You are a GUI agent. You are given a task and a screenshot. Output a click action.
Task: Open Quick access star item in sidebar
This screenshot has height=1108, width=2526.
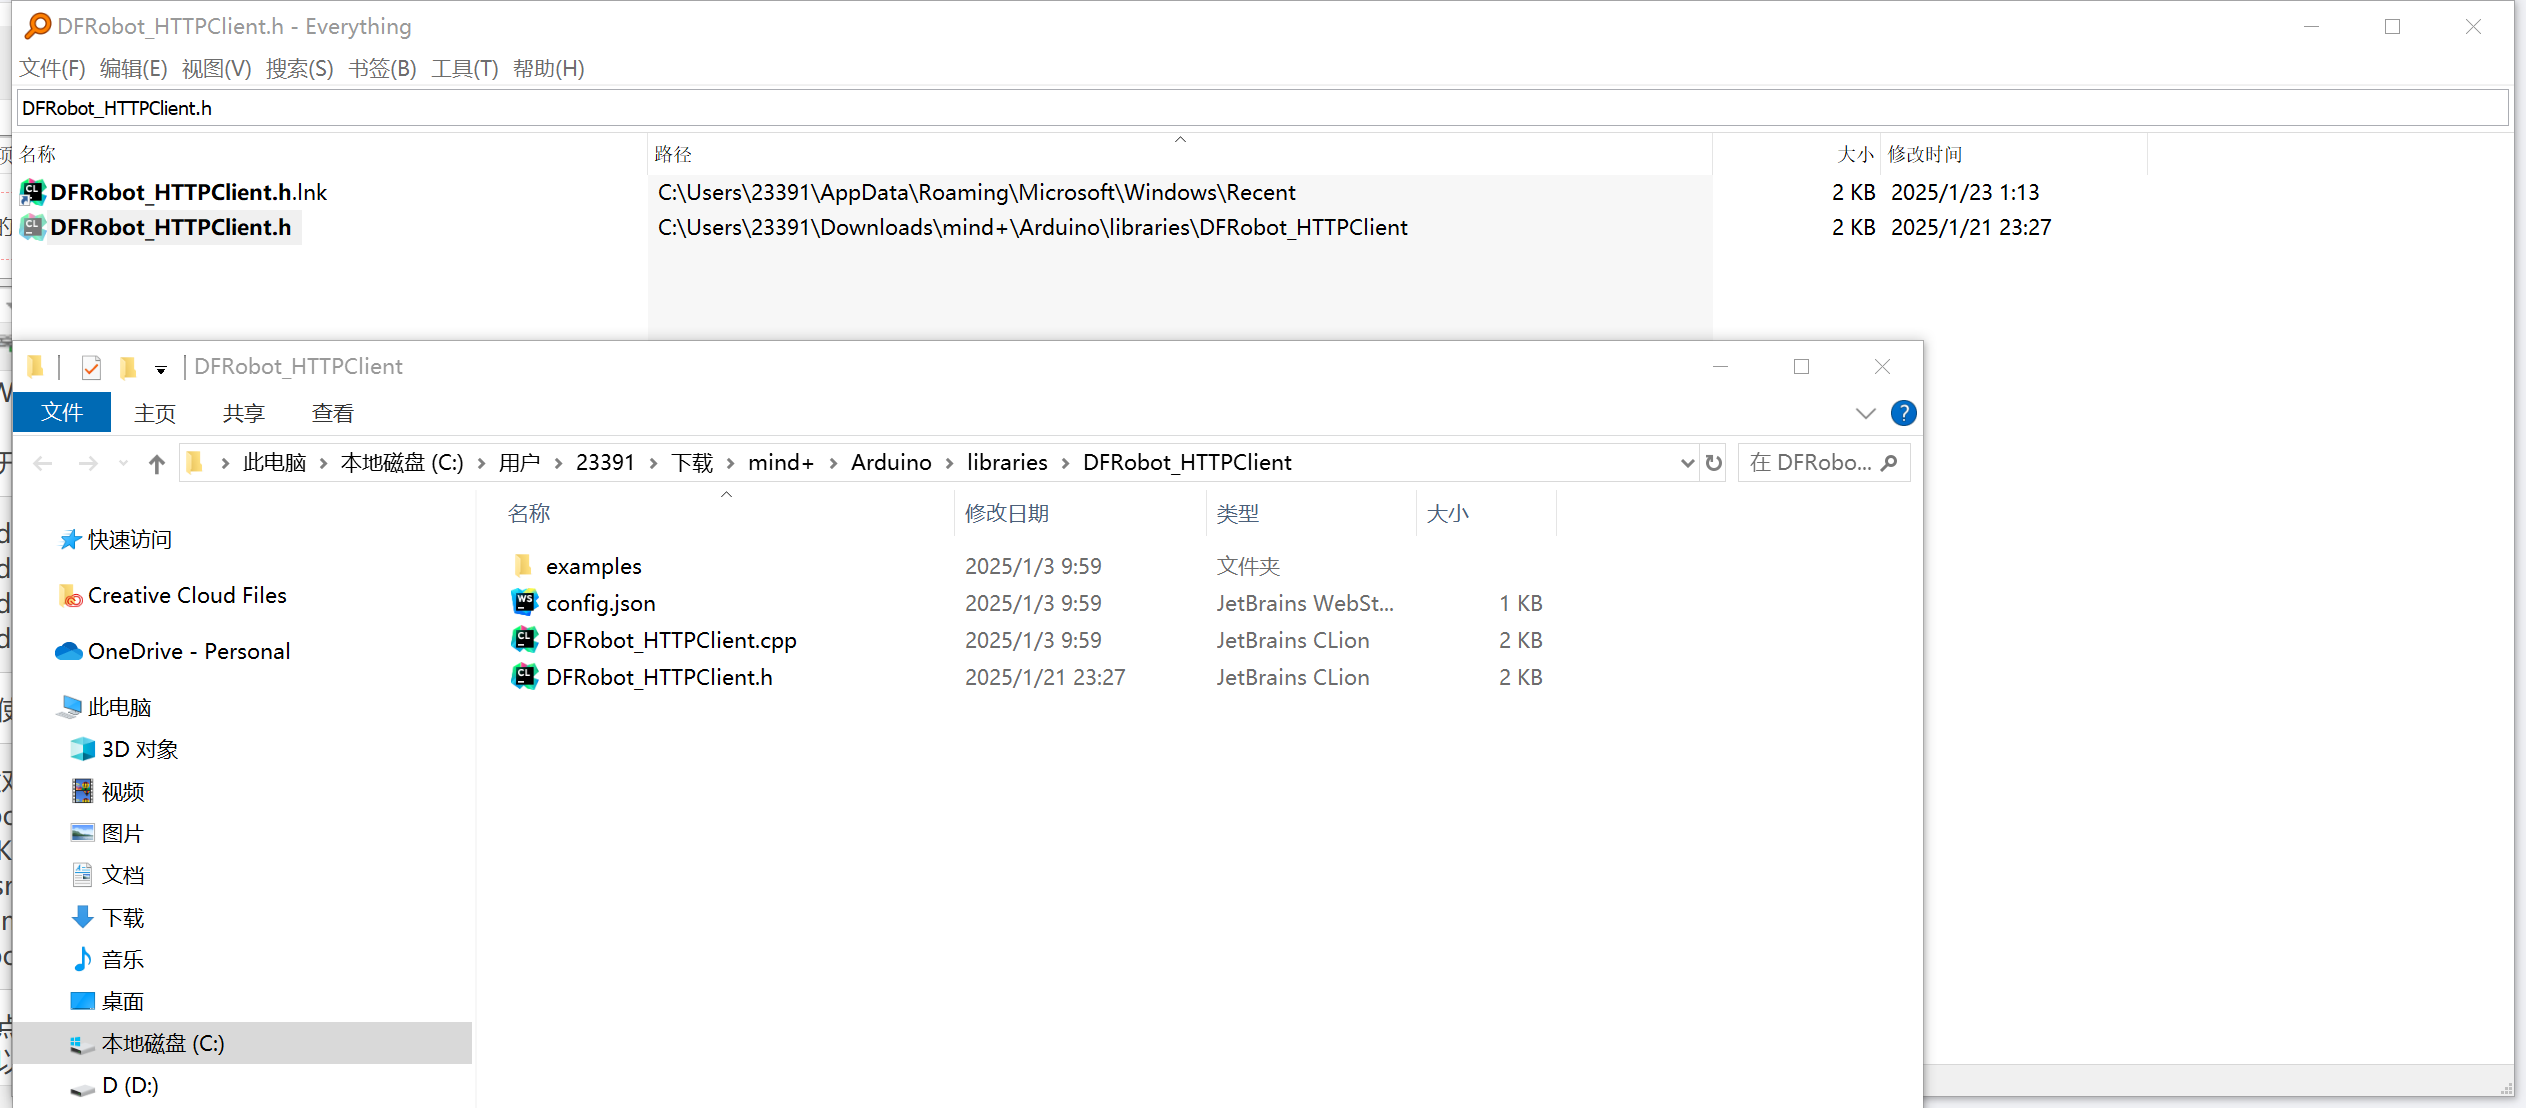click(x=115, y=540)
